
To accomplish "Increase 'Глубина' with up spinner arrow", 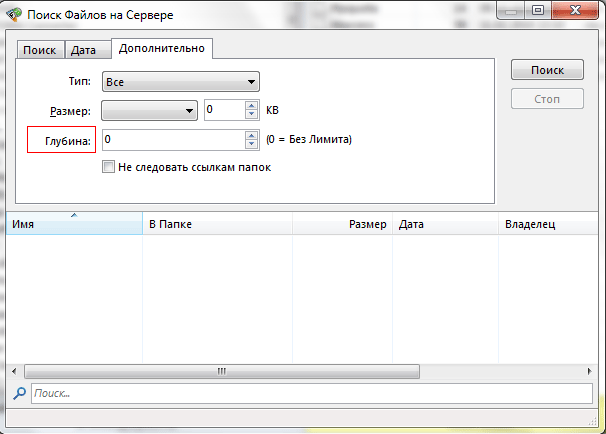I will [x=251, y=136].
